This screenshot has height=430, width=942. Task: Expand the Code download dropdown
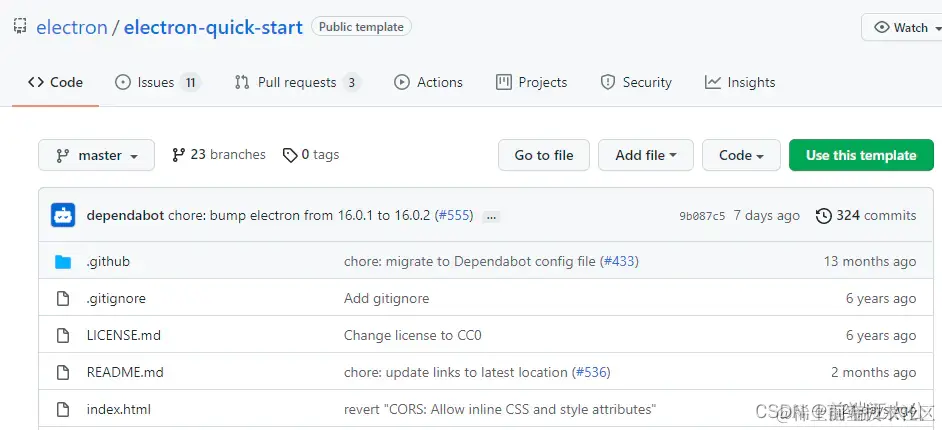741,155
